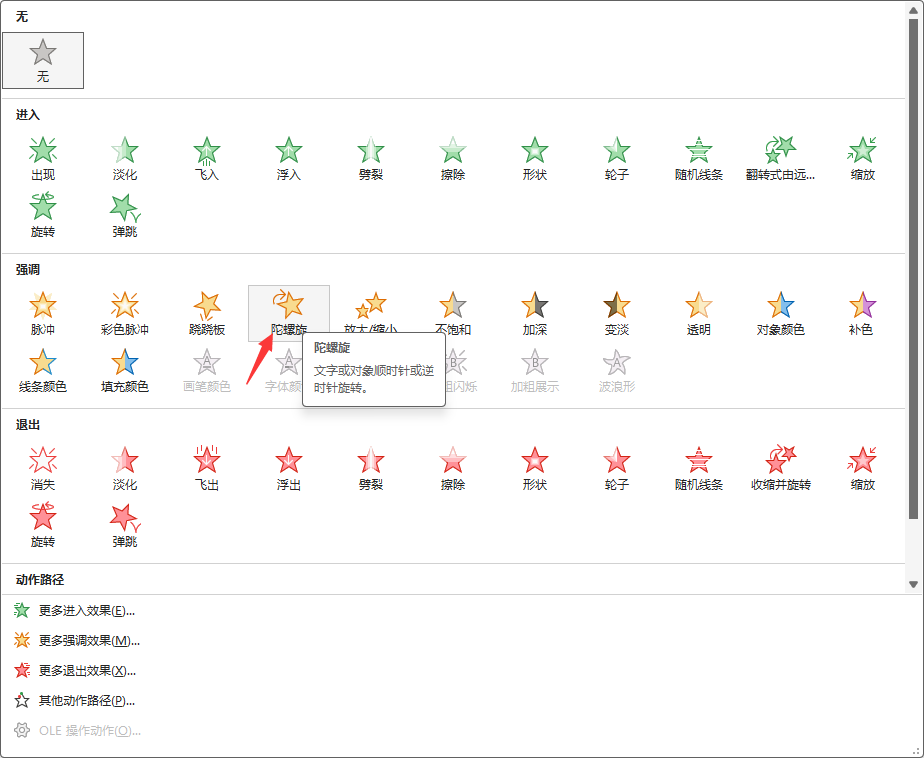
Task: Choose the 浮出 exit effect
Action: pos(289,469)
